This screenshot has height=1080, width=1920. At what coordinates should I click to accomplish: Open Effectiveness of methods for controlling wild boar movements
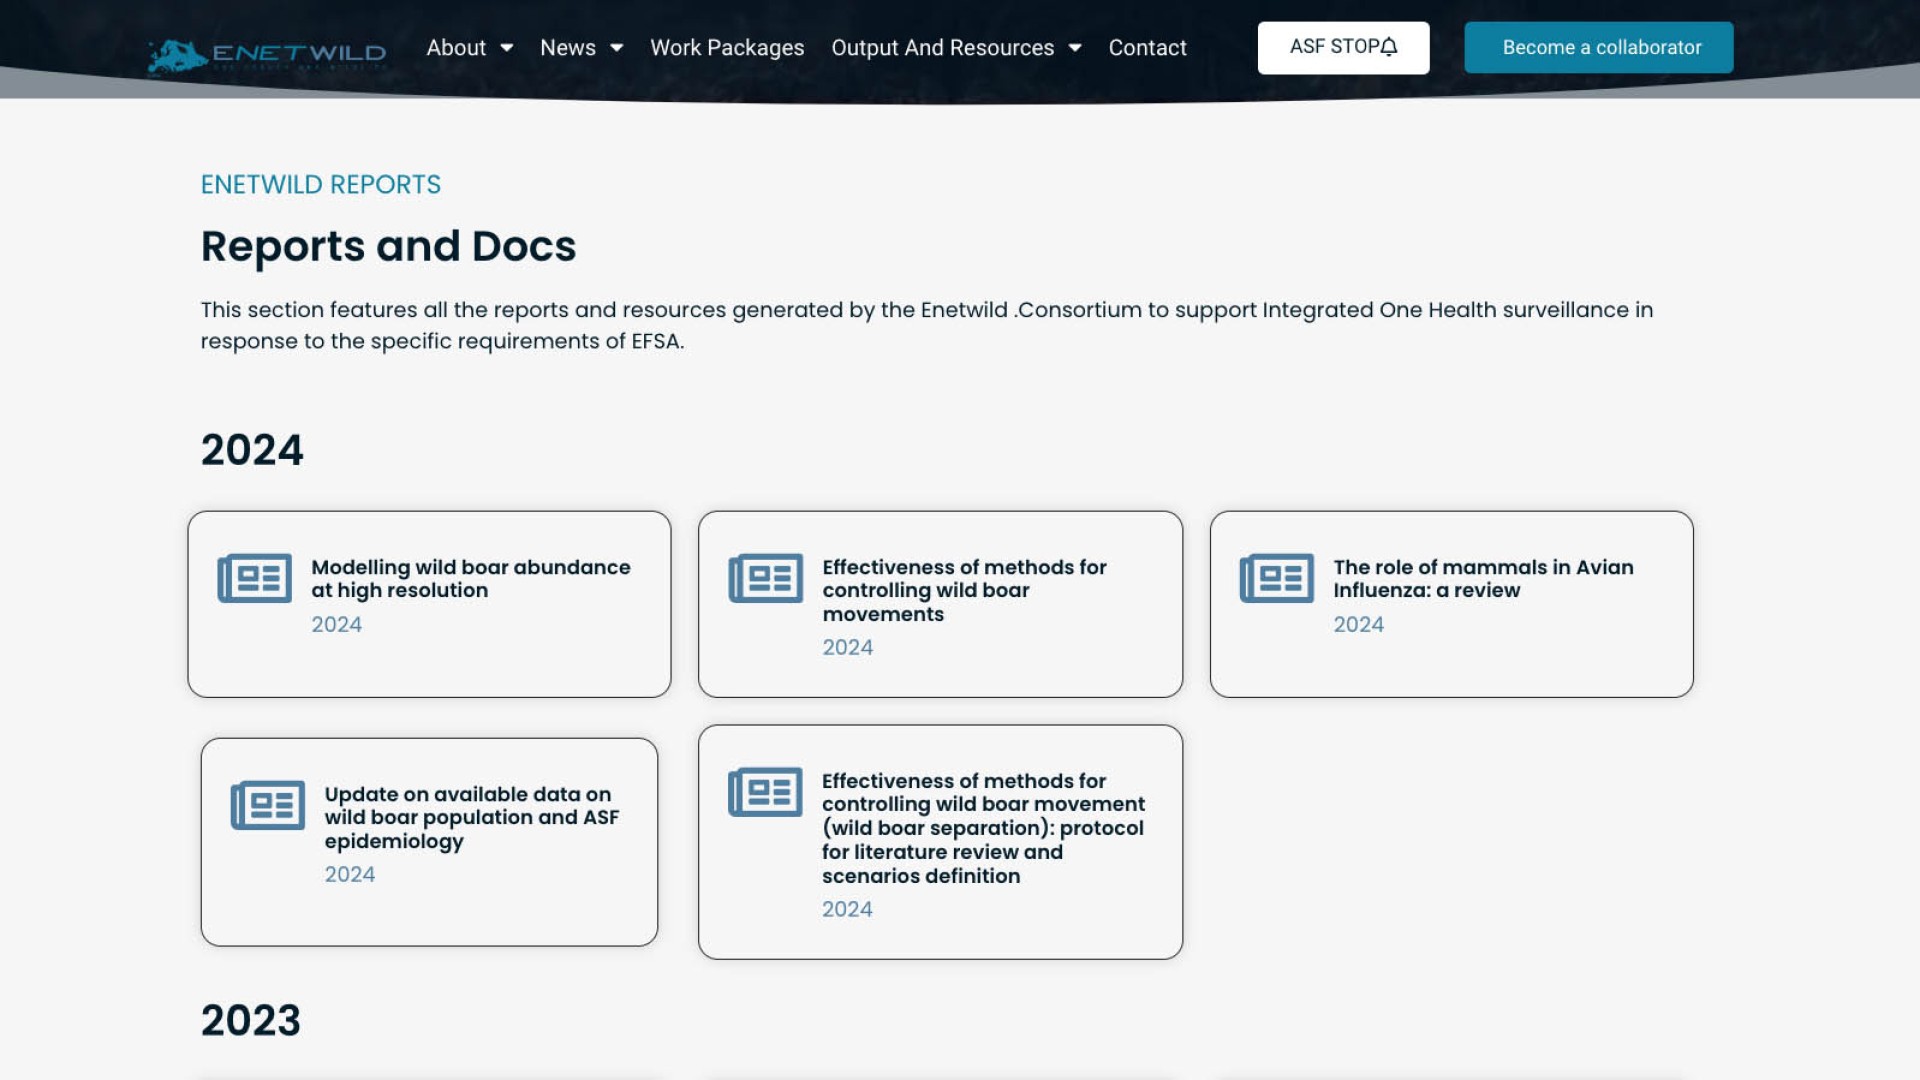[964, 591]
